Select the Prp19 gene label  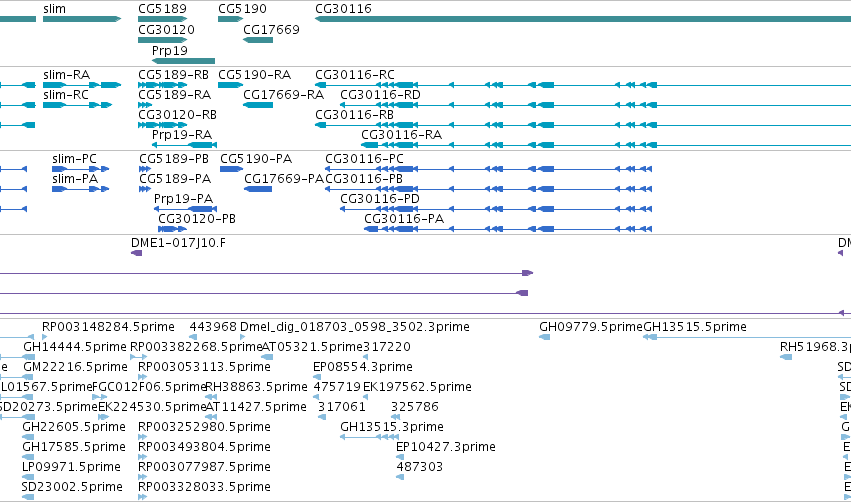click(169, 50)
